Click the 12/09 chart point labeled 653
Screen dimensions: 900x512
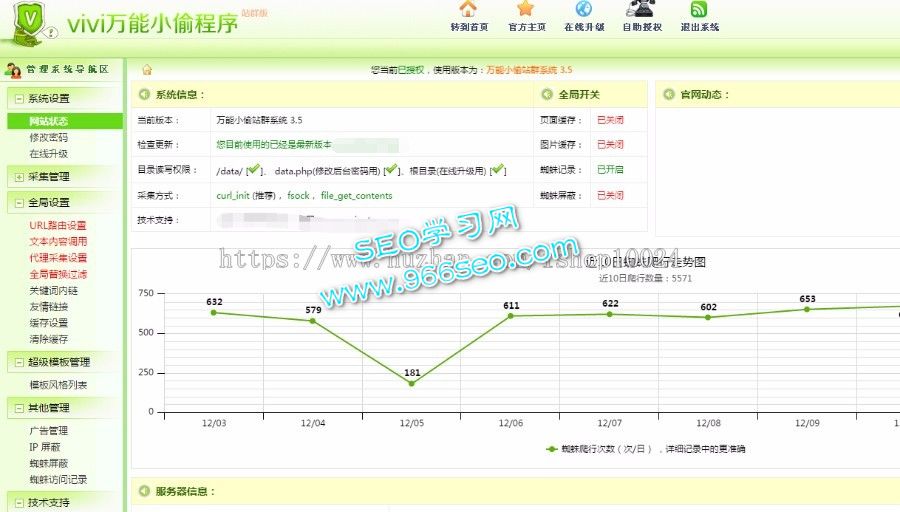click(x=807, y=309)
